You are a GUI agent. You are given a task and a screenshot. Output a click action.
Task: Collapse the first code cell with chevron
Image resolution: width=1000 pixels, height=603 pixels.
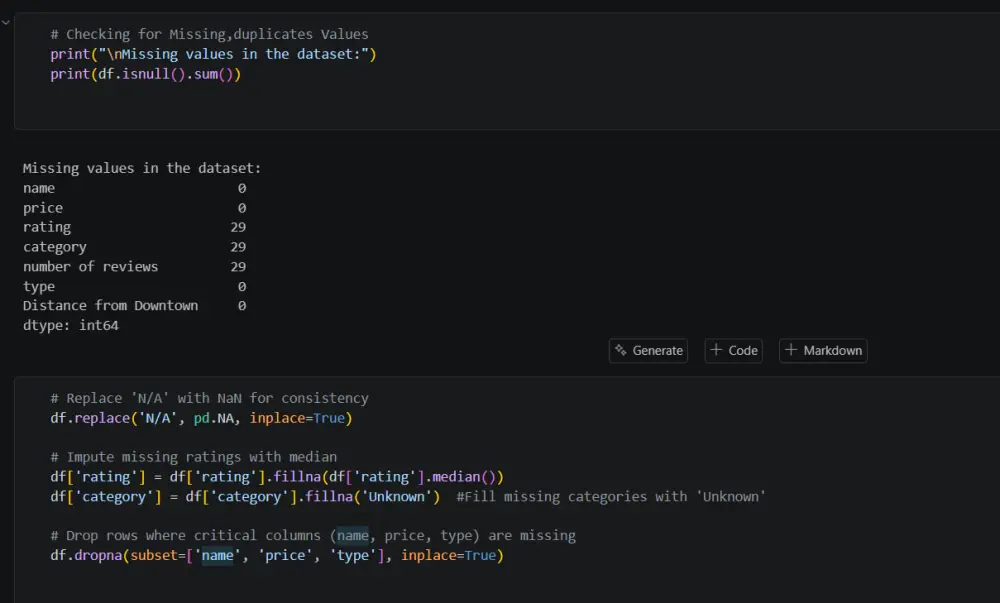pyautogui.click(x=5, y=21)
